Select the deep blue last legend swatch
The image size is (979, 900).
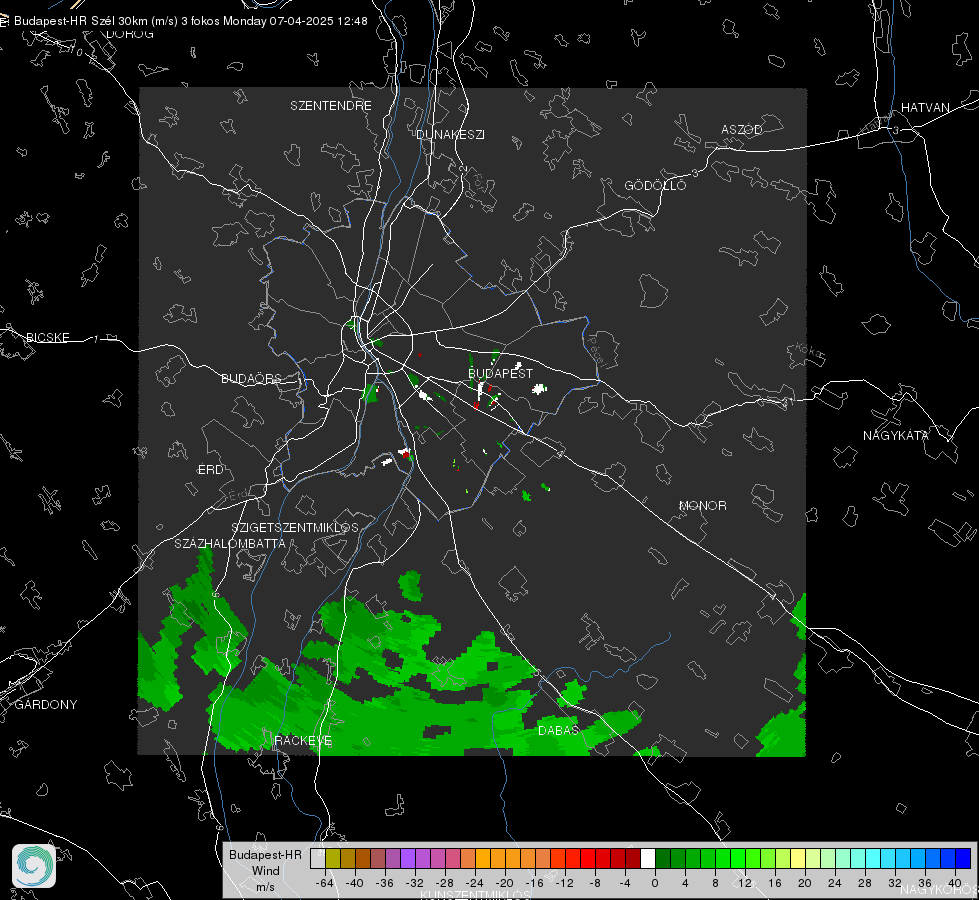tap(963, 858)
